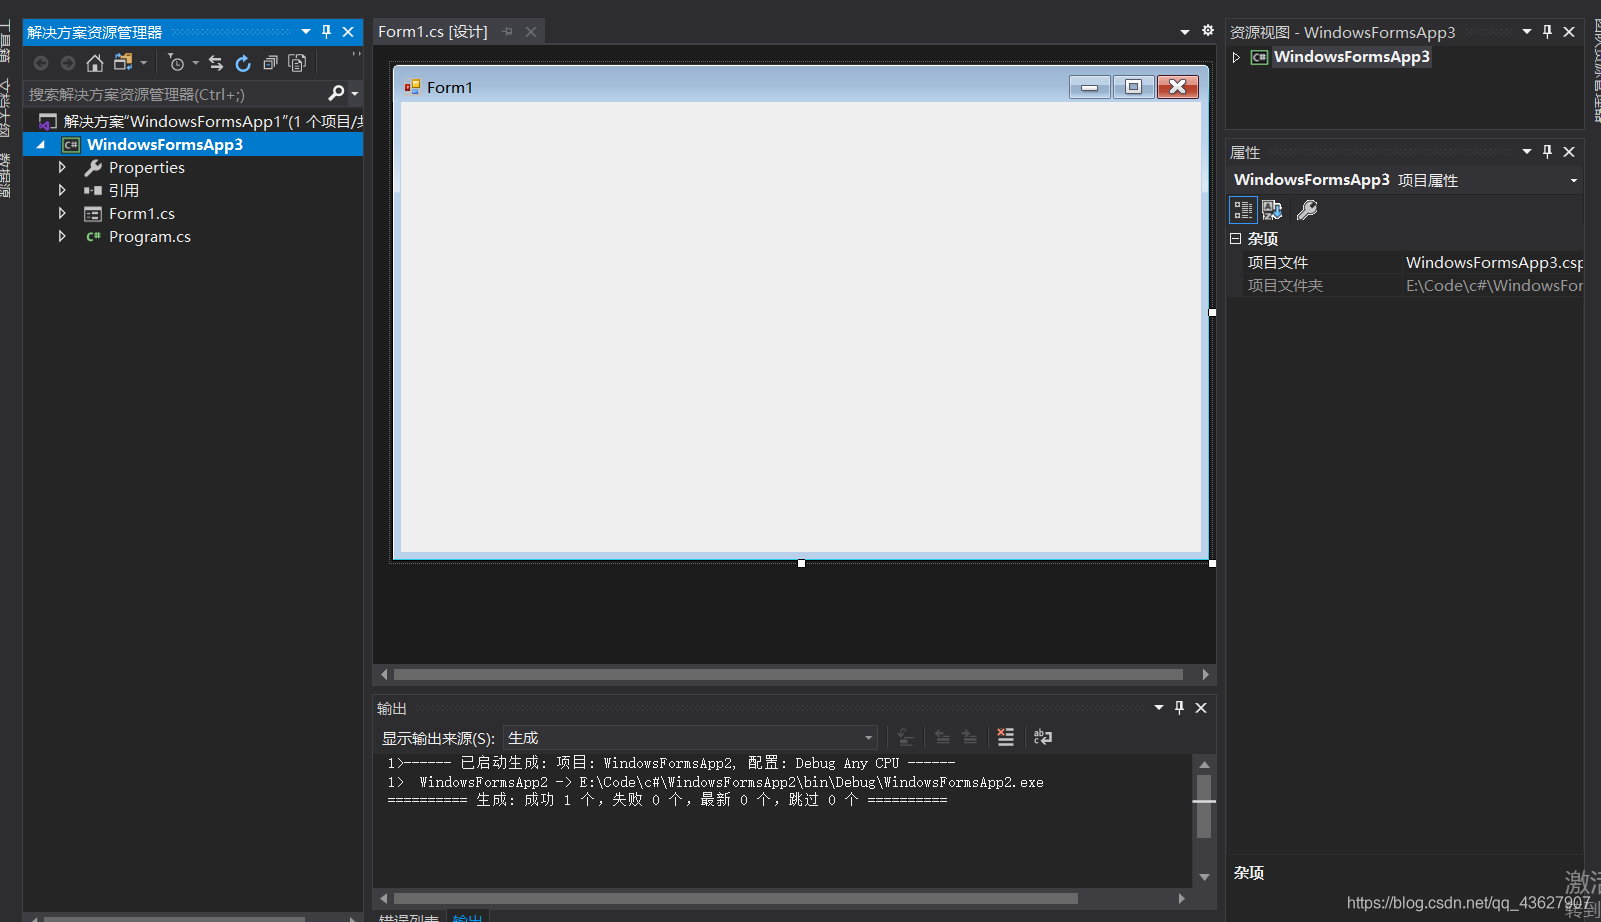Select the Form1.cs file in tree

(130, 213)
